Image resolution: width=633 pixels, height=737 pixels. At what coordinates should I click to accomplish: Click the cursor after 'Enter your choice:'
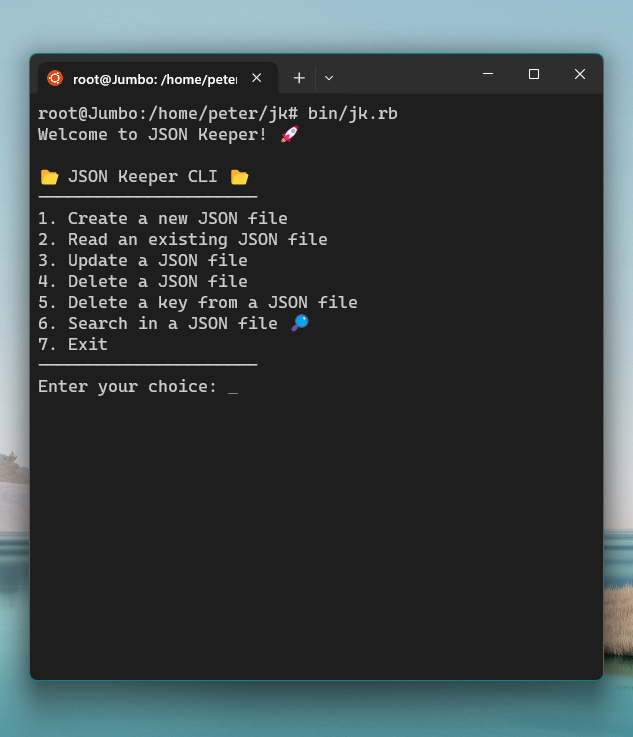[233, 387]
